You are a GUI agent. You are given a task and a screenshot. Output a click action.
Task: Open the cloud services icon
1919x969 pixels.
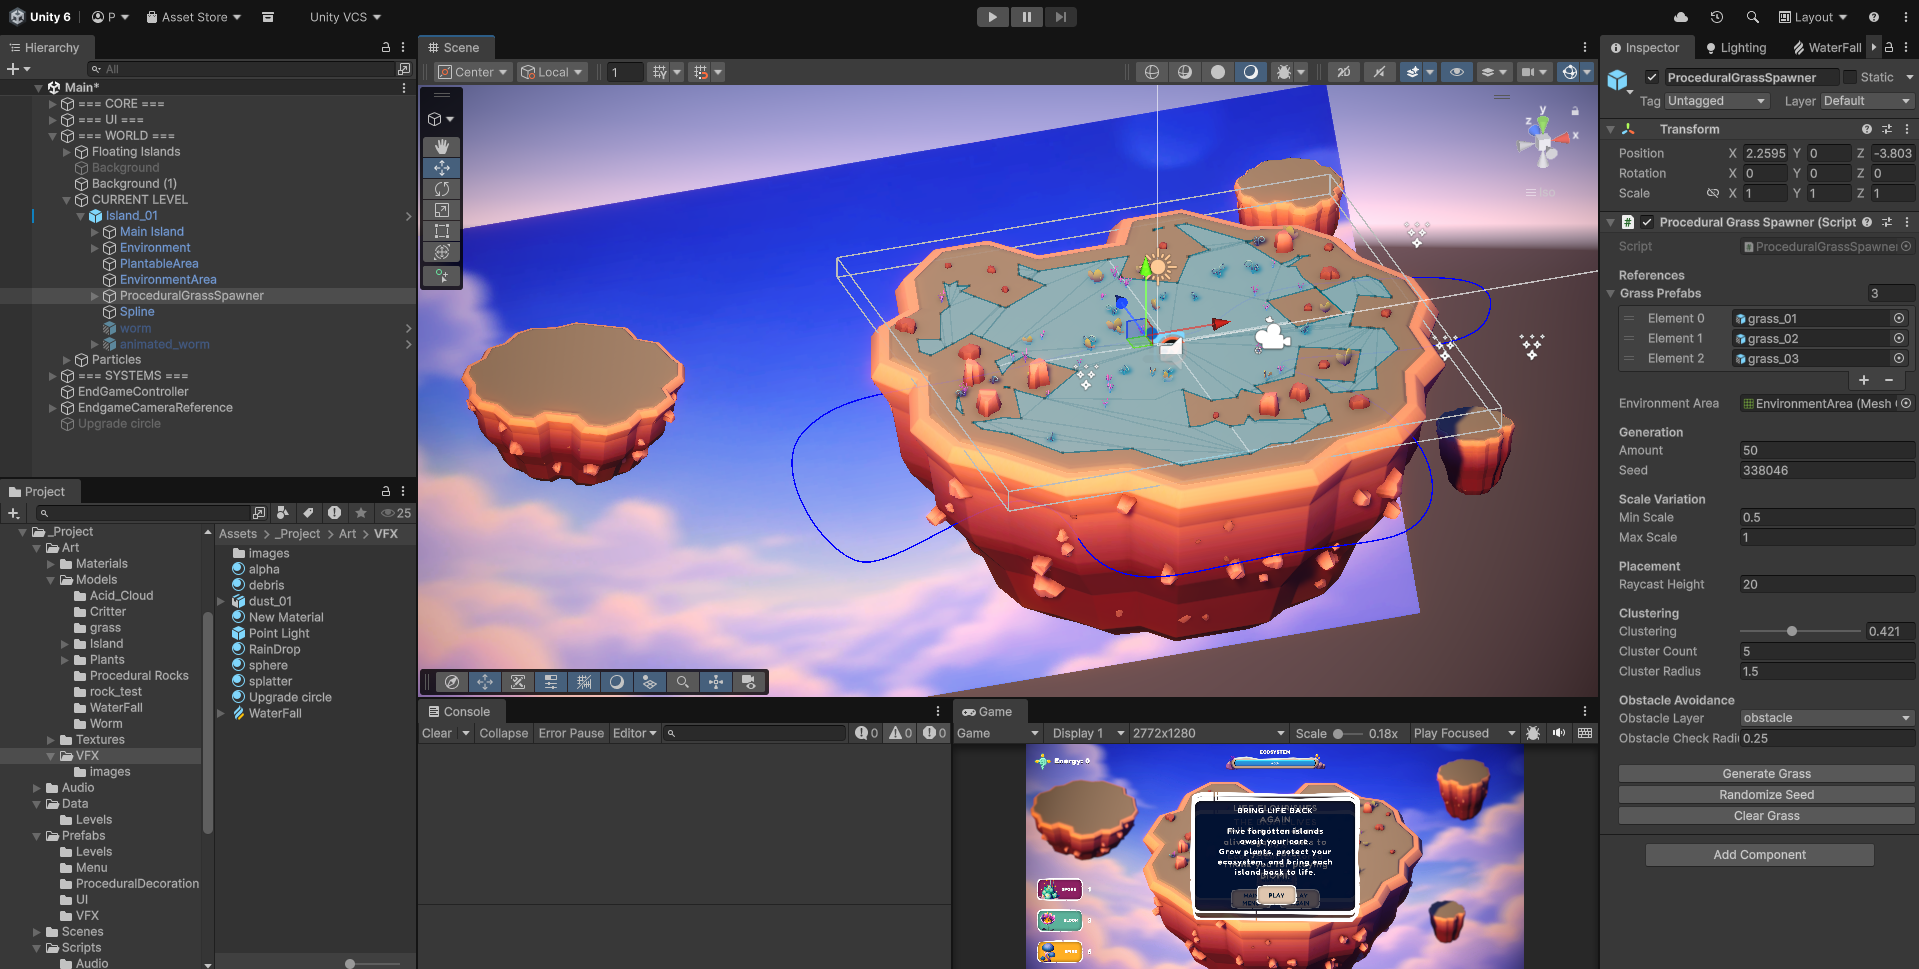[1681, 17]
